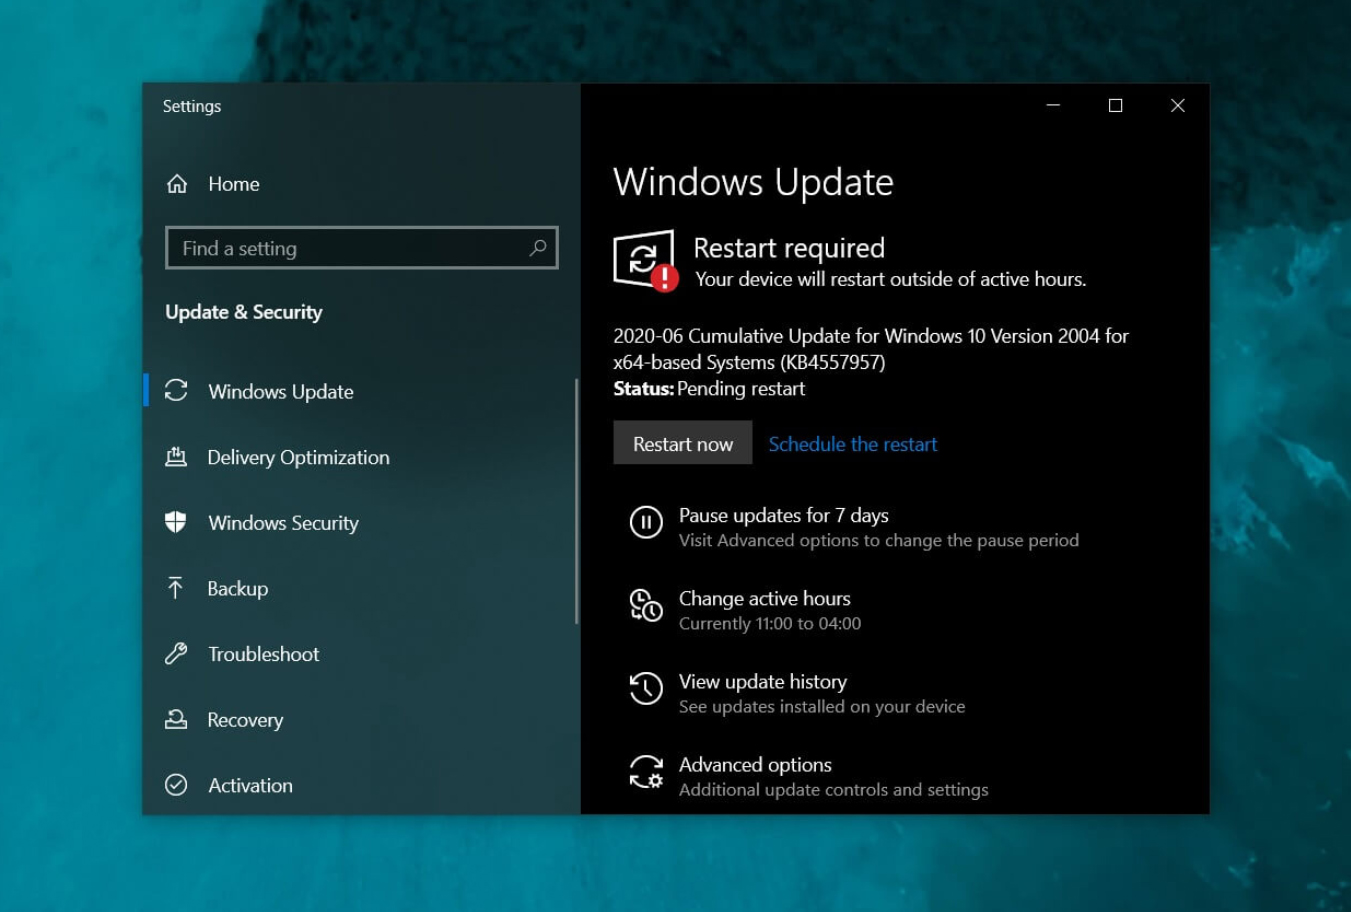
Task: Click 'Currently 11:00 to 04:00' text
Action: tap(770, 623)
